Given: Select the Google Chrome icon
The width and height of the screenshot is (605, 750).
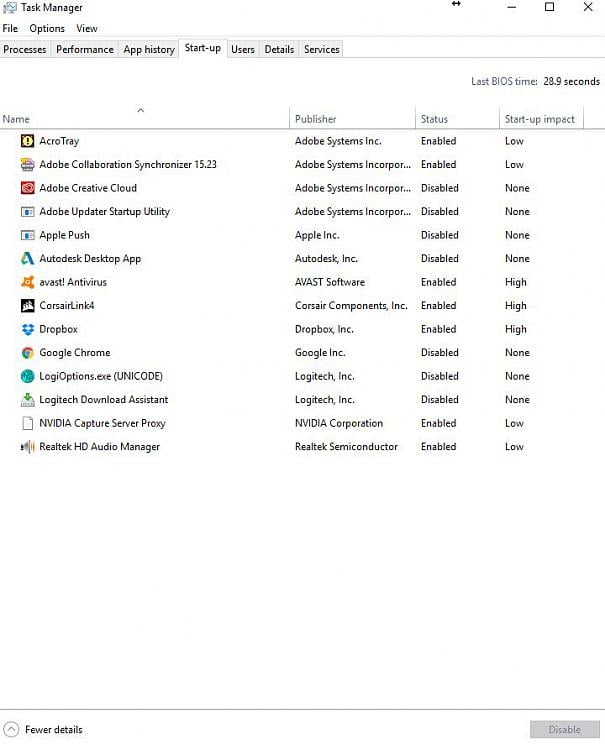Looking at the screenshot, I should point(28,353).
